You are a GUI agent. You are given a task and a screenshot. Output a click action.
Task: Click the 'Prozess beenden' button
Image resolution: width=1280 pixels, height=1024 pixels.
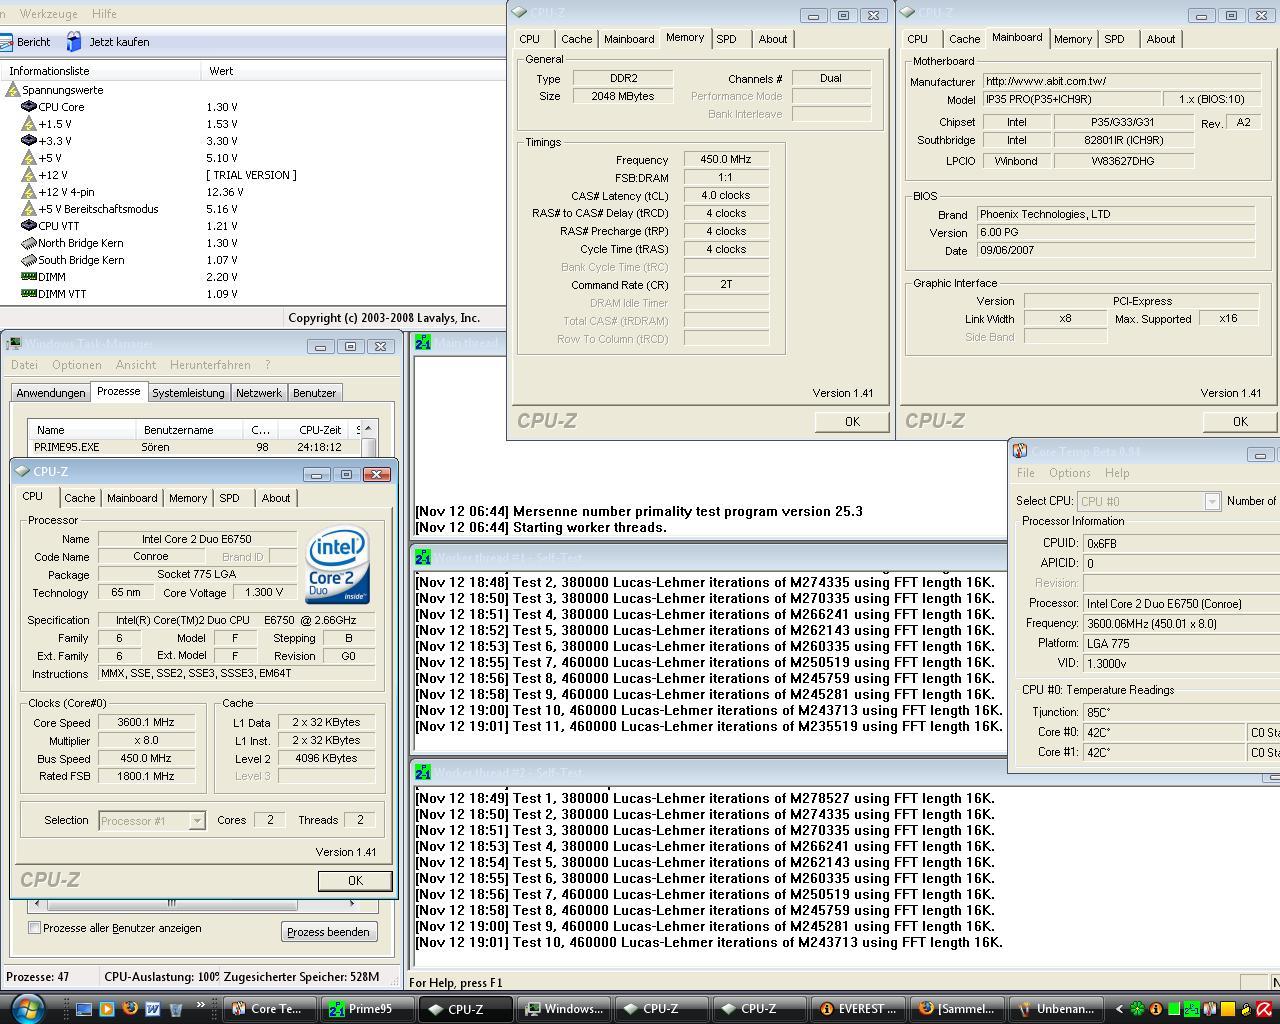click(328, 932)
